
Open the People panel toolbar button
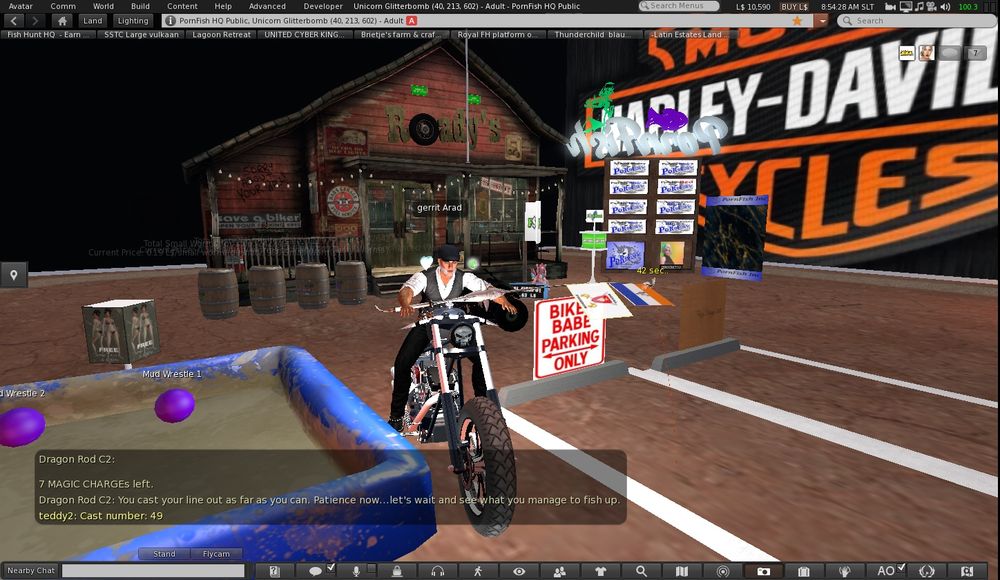[560, 571]
